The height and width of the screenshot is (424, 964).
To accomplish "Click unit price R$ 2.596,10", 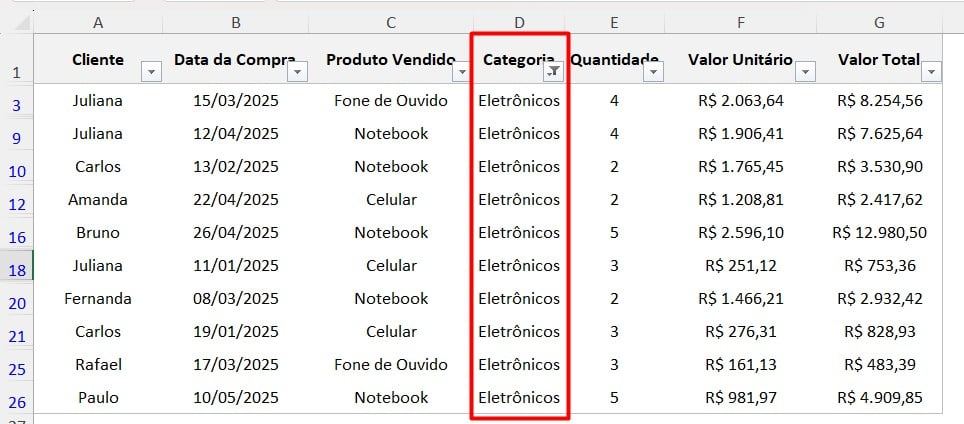I will point(741,233).
